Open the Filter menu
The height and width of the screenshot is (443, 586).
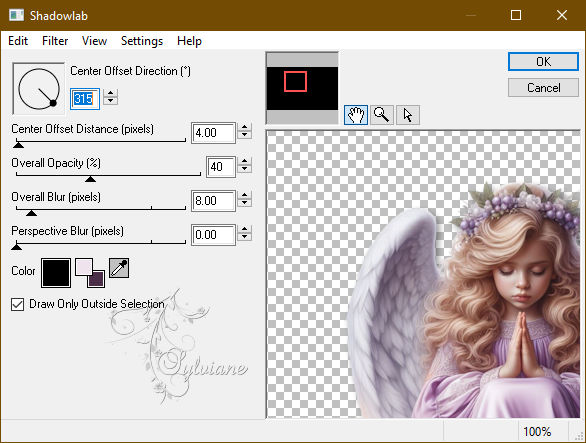click(x=55, y=41)
